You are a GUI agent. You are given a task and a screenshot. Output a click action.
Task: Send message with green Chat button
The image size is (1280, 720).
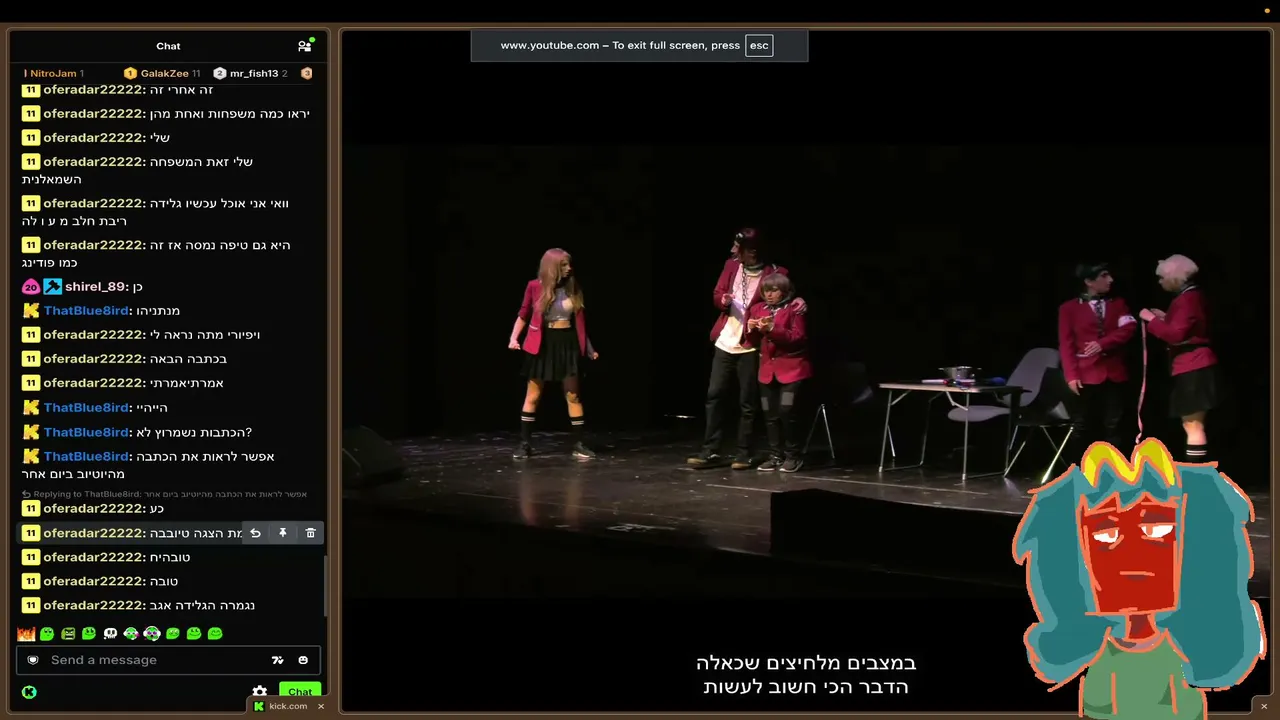coord(300,691)
